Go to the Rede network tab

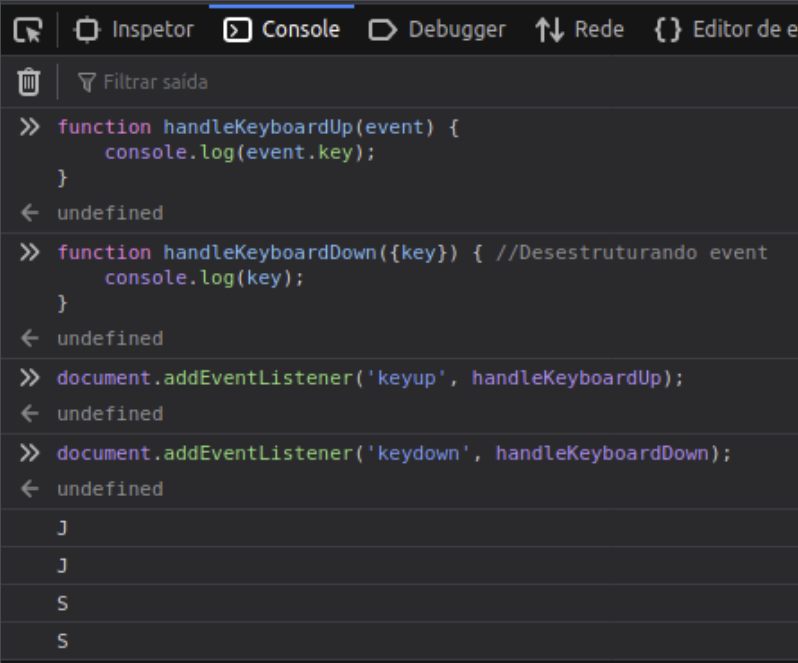click(x=585, y=30)
